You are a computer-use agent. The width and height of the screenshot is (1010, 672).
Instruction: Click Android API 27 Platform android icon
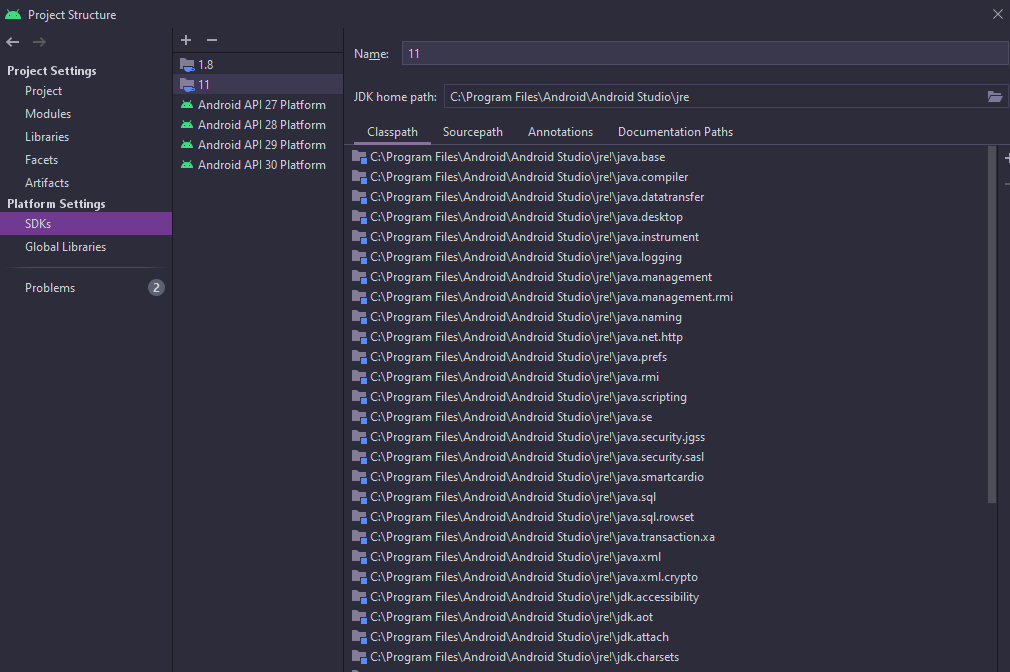point(187,104)
